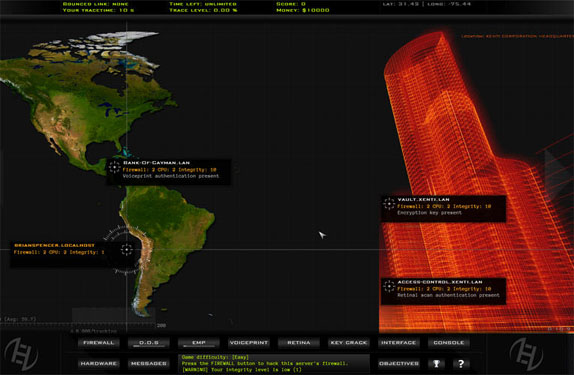Screen dimensions: 574x375
Task: Click the trophy achievements icon
Action: click(x=436, y=364)
